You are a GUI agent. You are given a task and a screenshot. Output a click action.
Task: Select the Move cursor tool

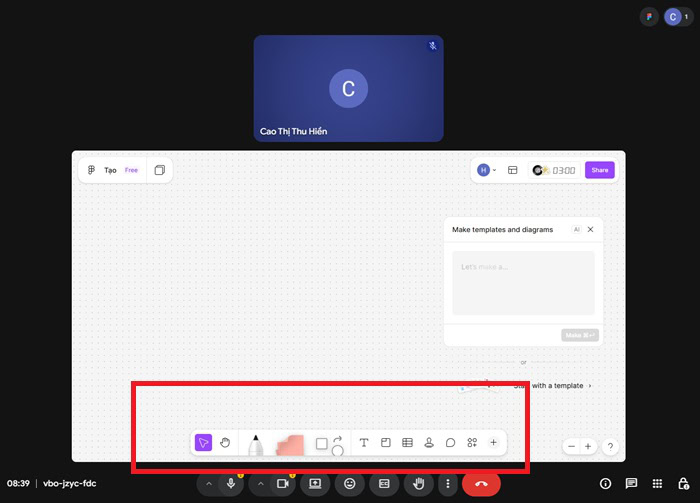click(x=203, y=443)
